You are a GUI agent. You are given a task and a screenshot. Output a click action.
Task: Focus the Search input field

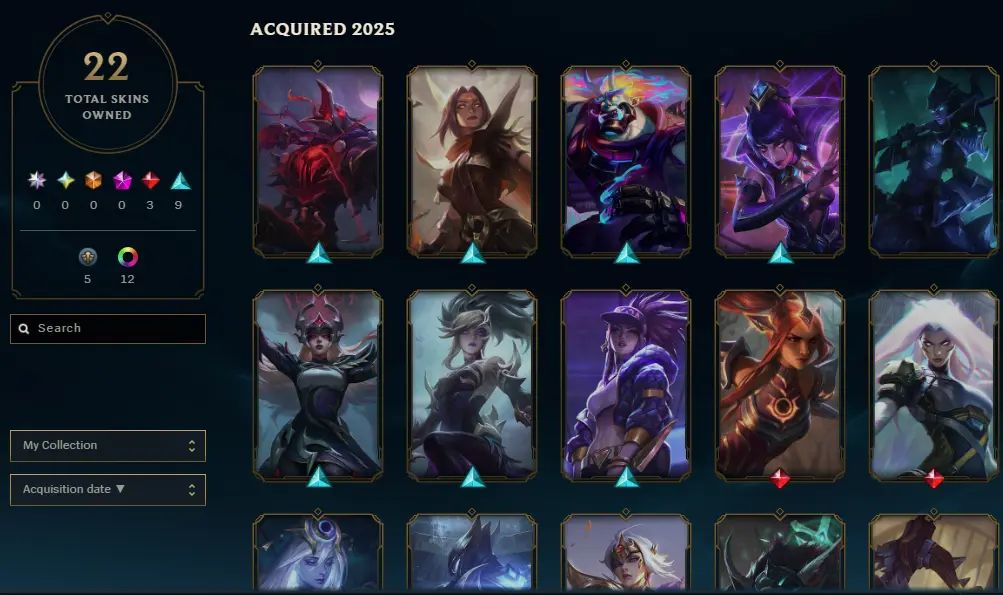107,329
